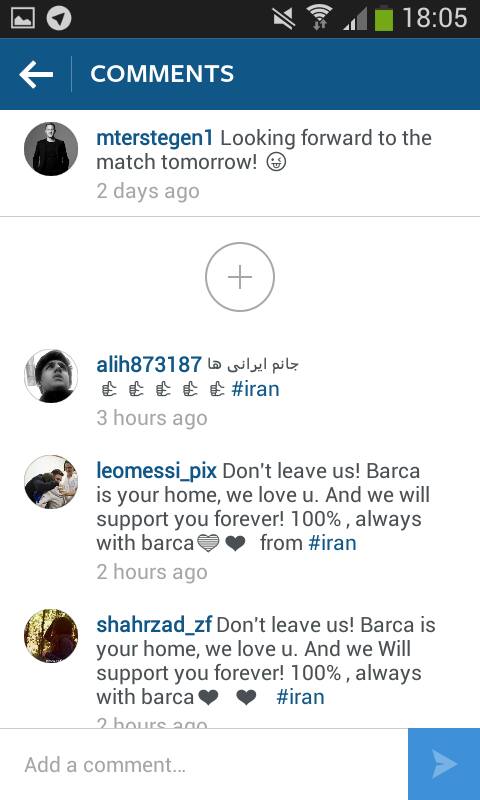
Task: Load more comments with plus circle
Action: 240,277
